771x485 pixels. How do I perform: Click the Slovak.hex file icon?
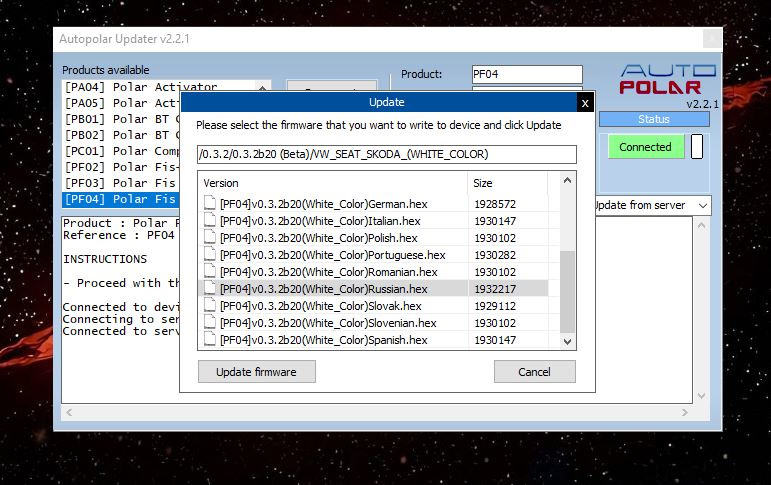[x=210, y=305]
